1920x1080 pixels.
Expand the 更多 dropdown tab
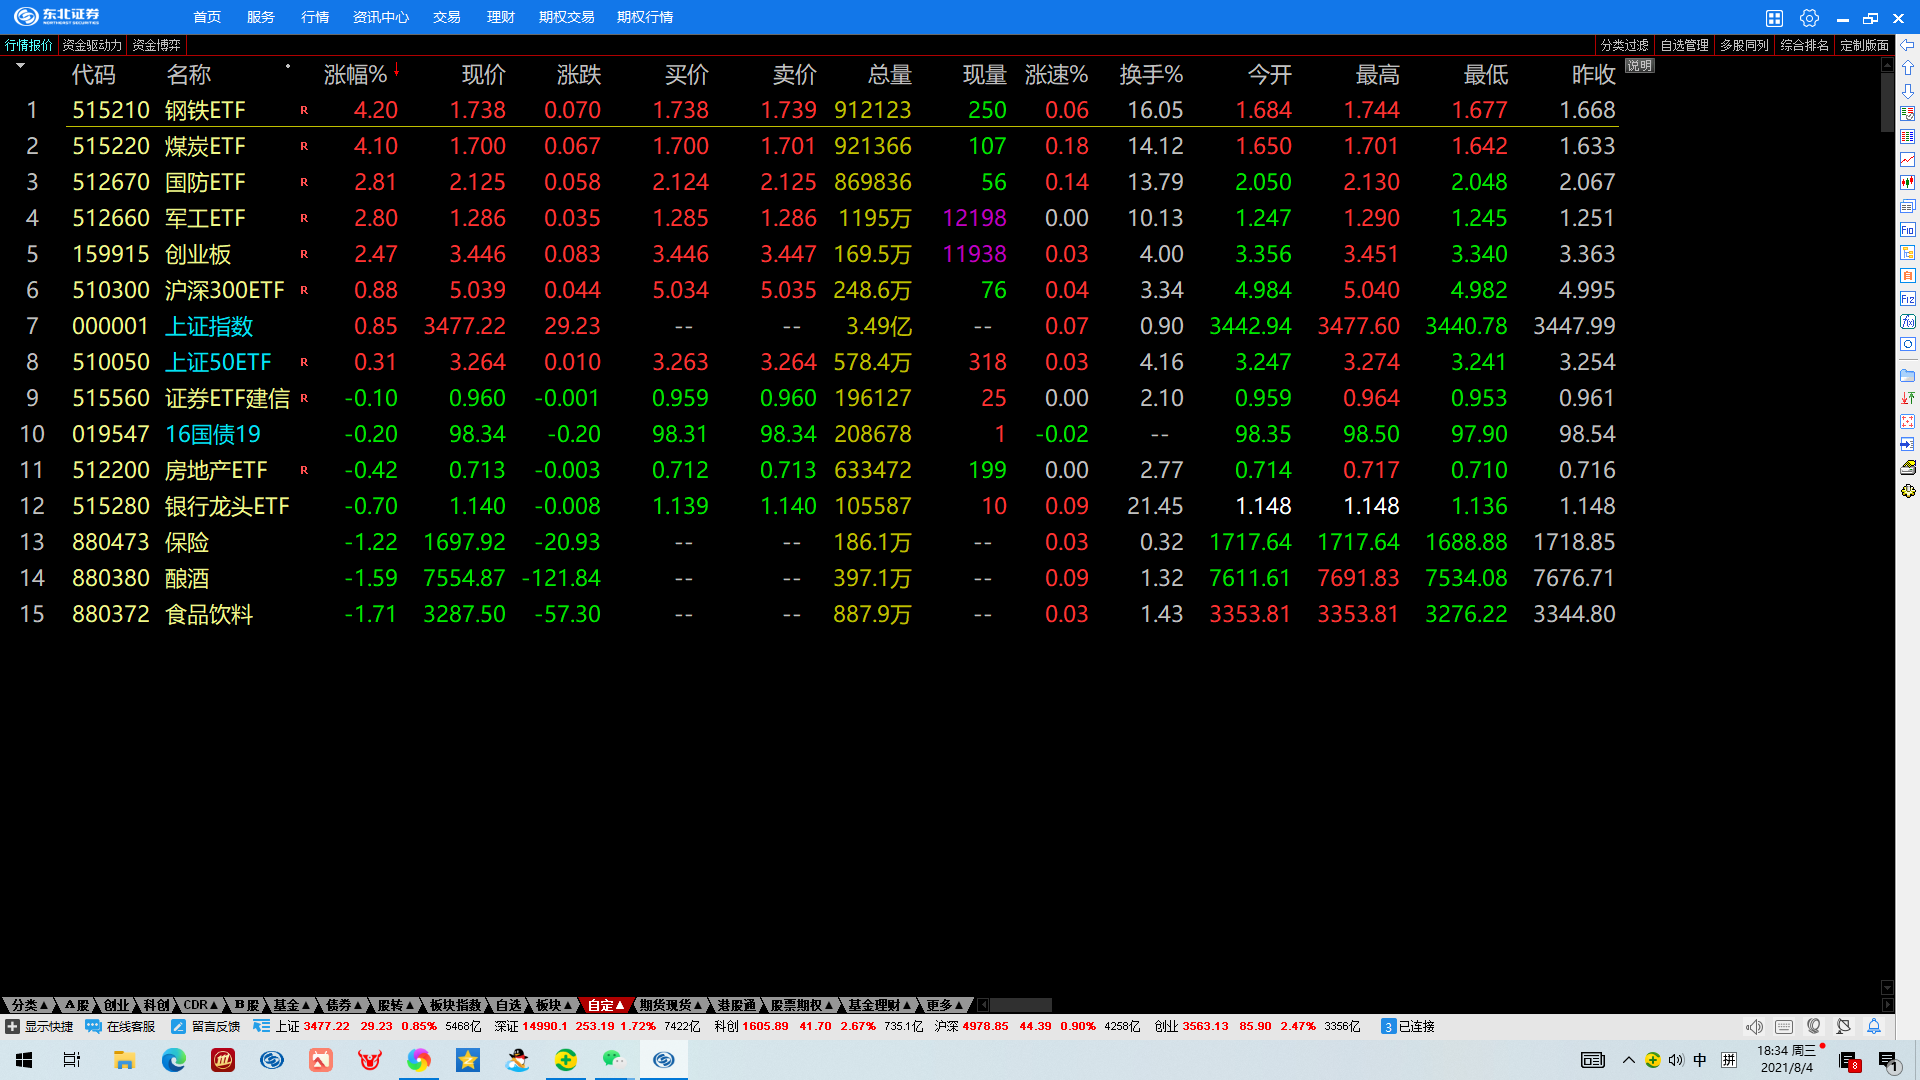943,1005
